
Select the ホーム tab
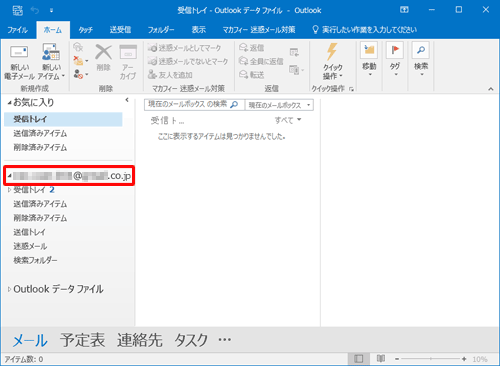[x=53, y=30]
